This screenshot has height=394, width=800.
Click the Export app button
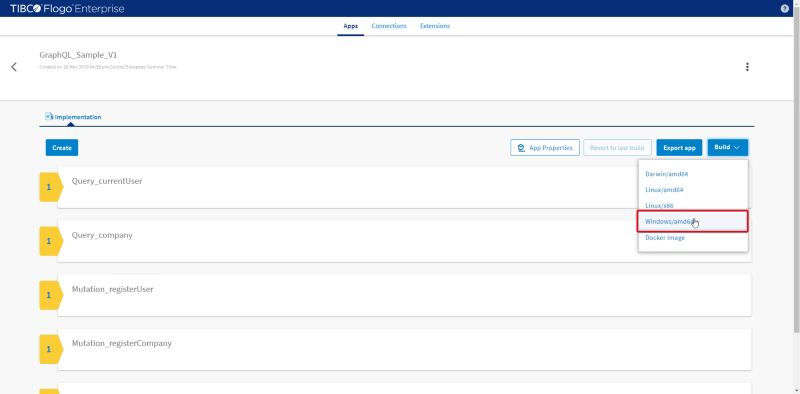point(679,147)
